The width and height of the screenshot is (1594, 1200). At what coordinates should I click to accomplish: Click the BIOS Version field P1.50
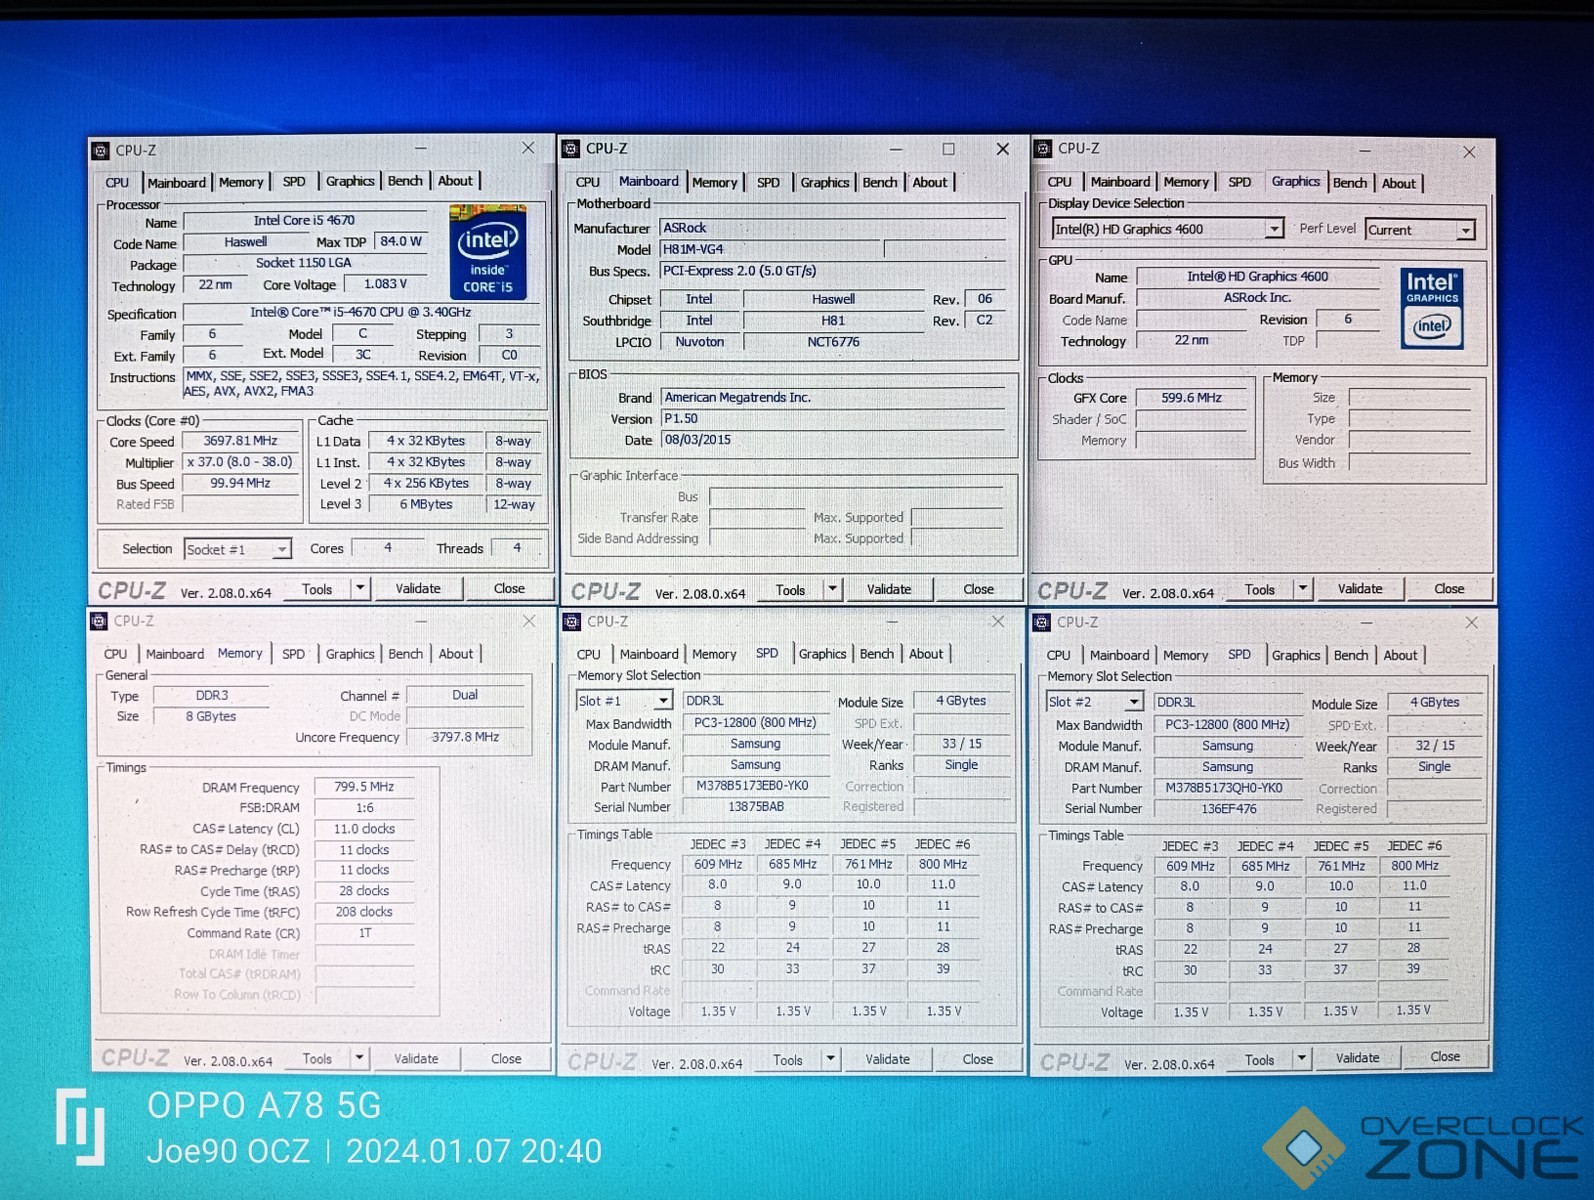832,419
